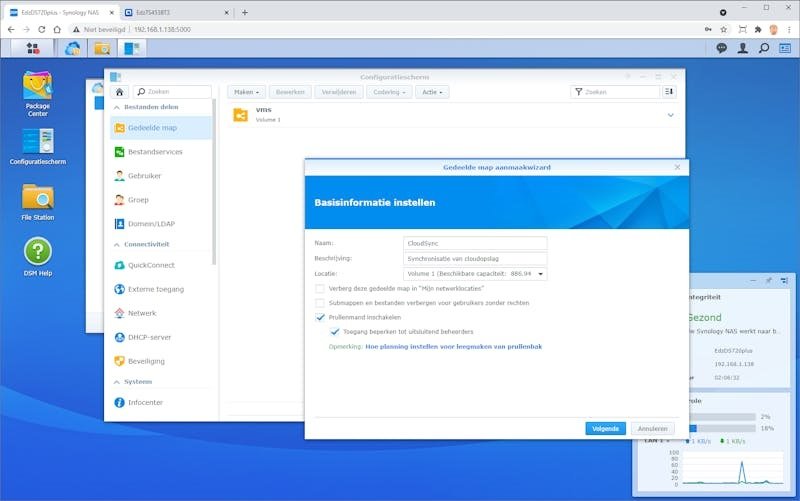800x501 pixels.
Task: Click the control panel sidebar search field
Action: 172,92
